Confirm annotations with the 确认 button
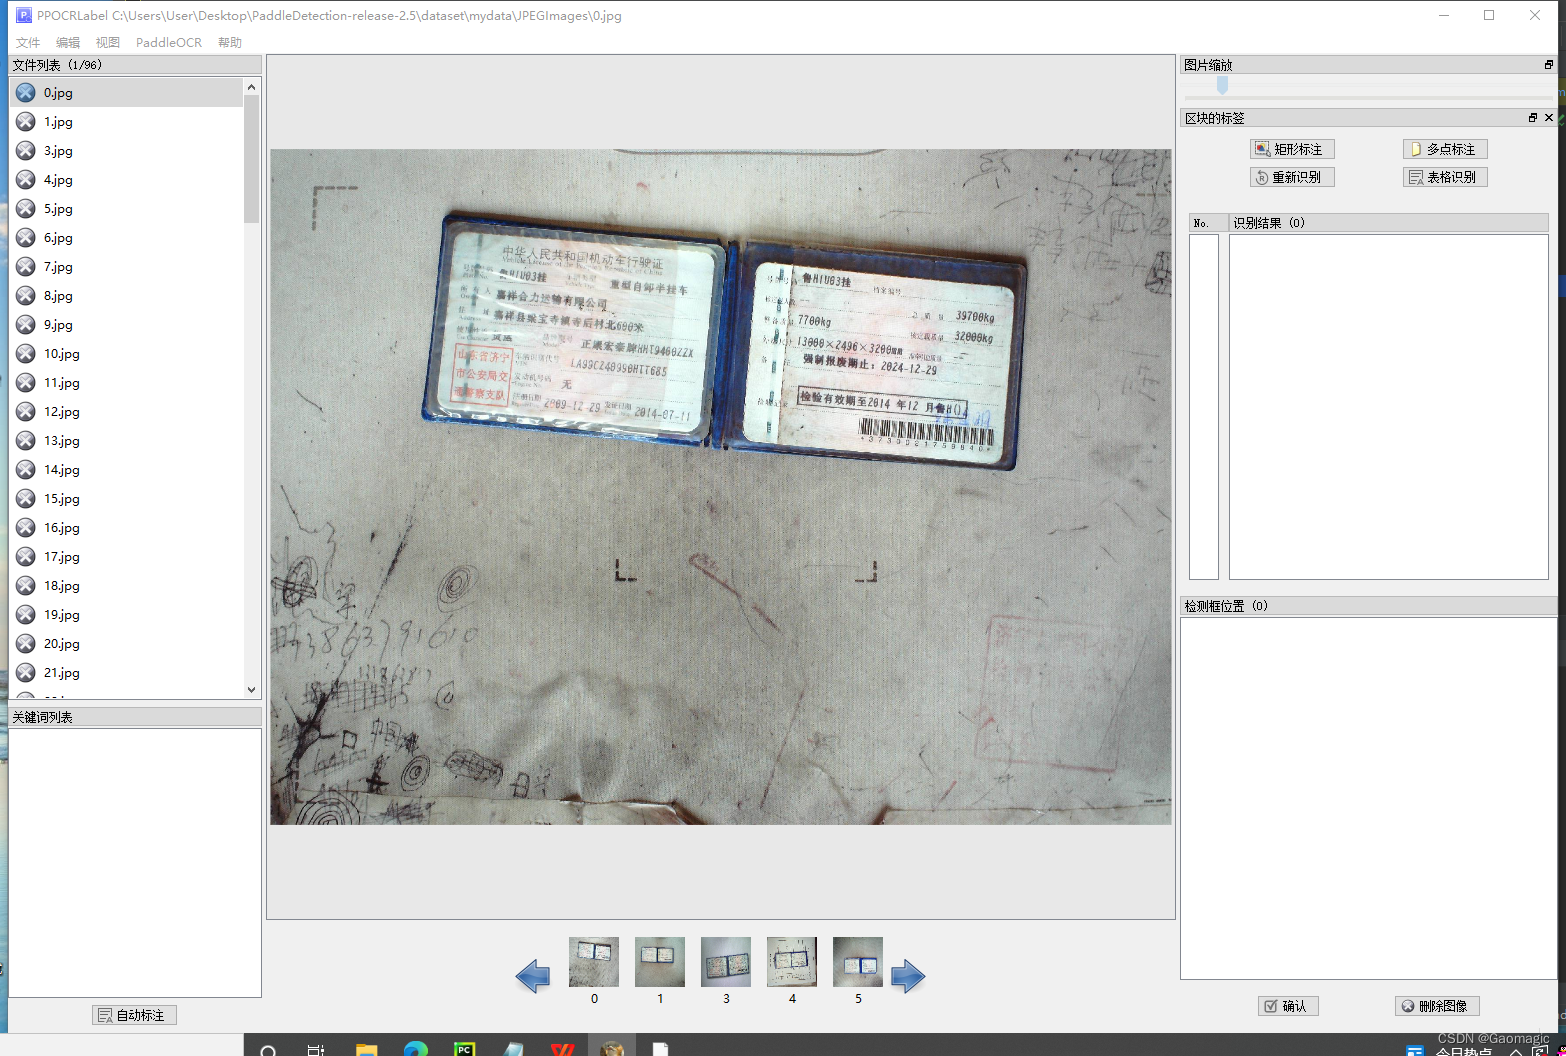 pyautogui.click(x=1287, y=1006)
